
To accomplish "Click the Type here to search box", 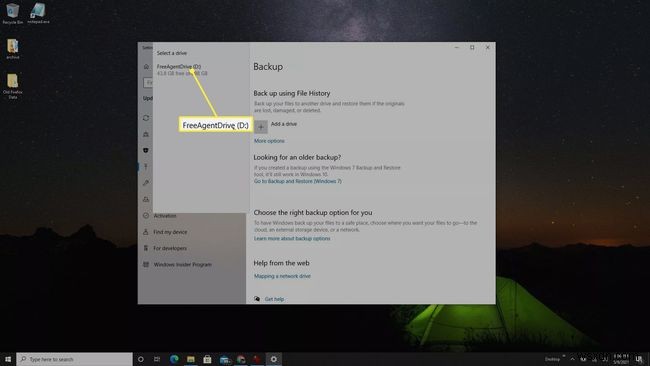I will click(x=75, y=359).
